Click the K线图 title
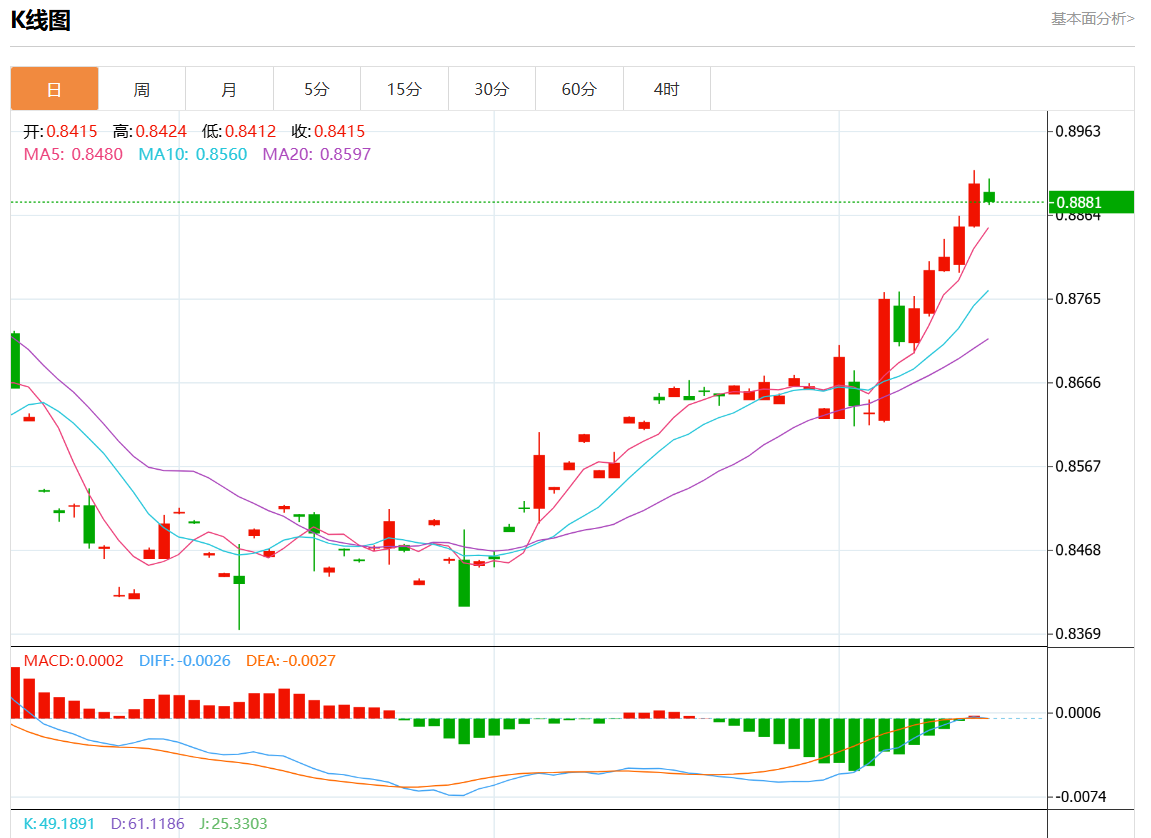The height and width of the screenshot is (838, 1151). [40, 20]
